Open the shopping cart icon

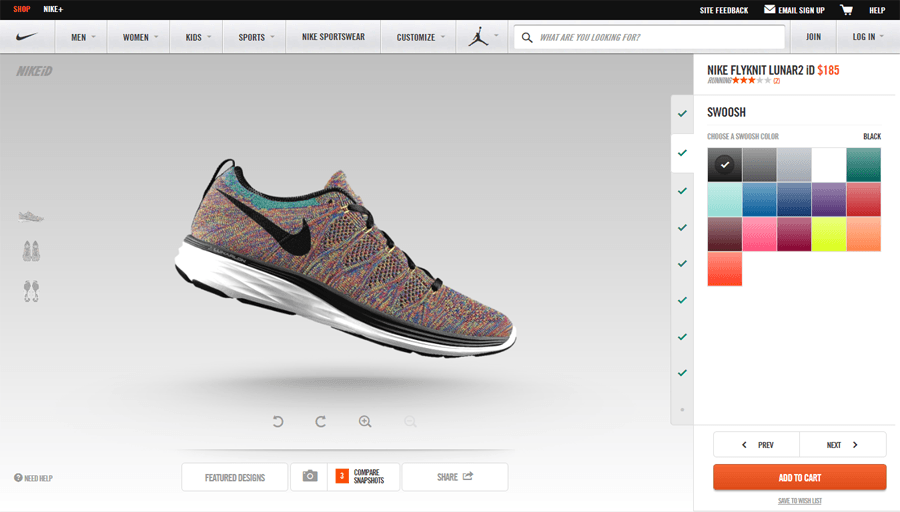[x=846, y=10]
